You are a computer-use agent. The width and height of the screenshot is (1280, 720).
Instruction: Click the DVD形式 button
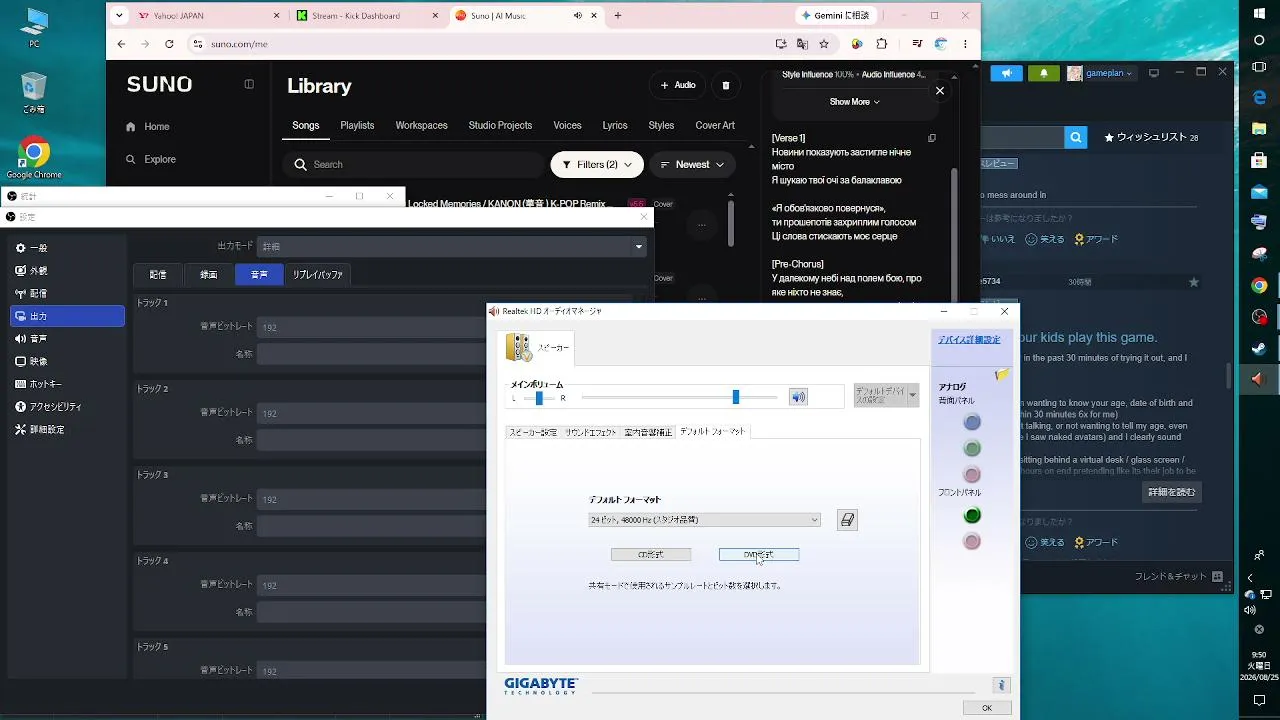coord(759,554)
